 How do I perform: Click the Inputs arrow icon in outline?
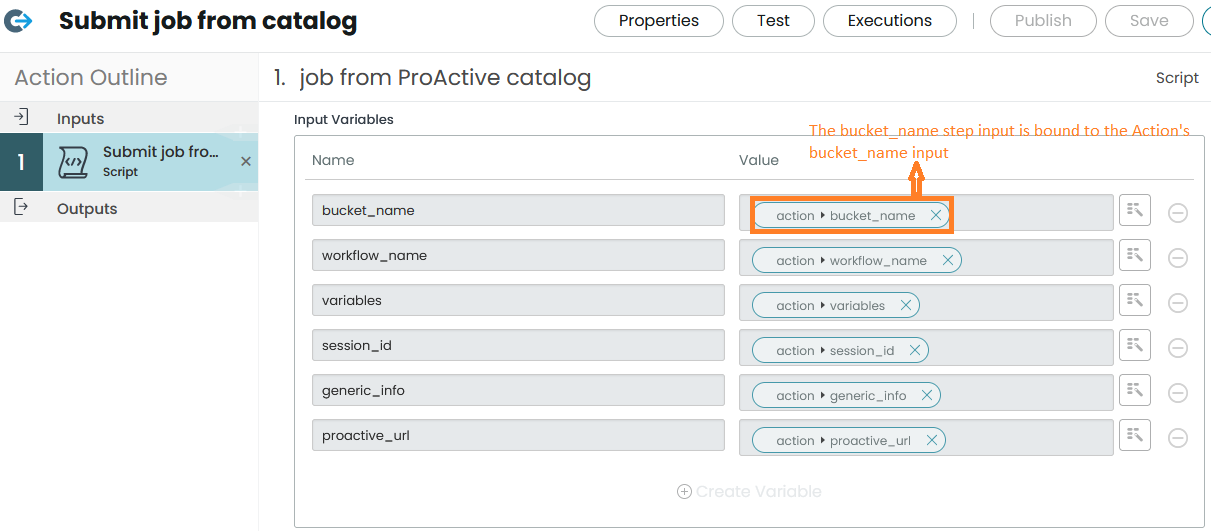[x=21, y=117]
